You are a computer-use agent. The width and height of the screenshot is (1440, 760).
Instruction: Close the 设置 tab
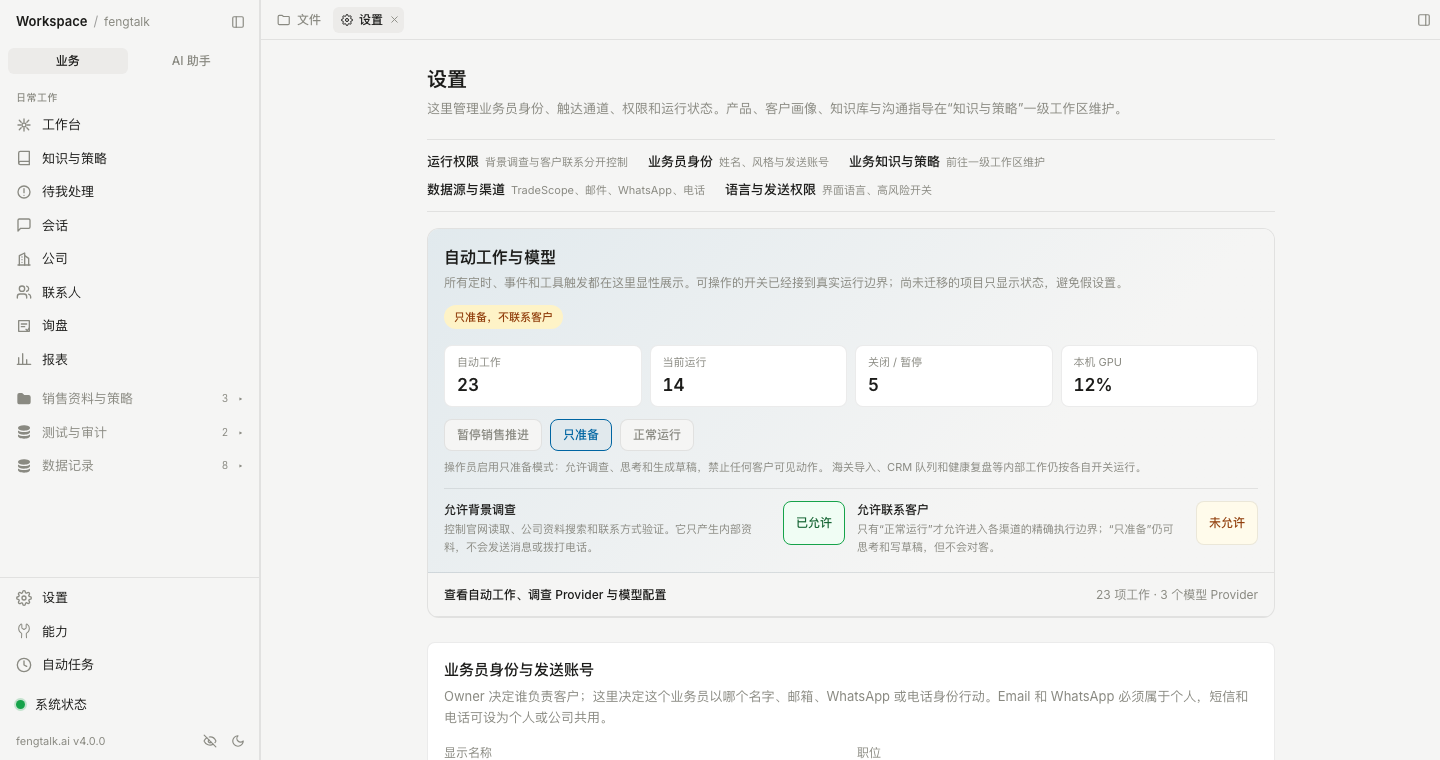tap(394, 20)
